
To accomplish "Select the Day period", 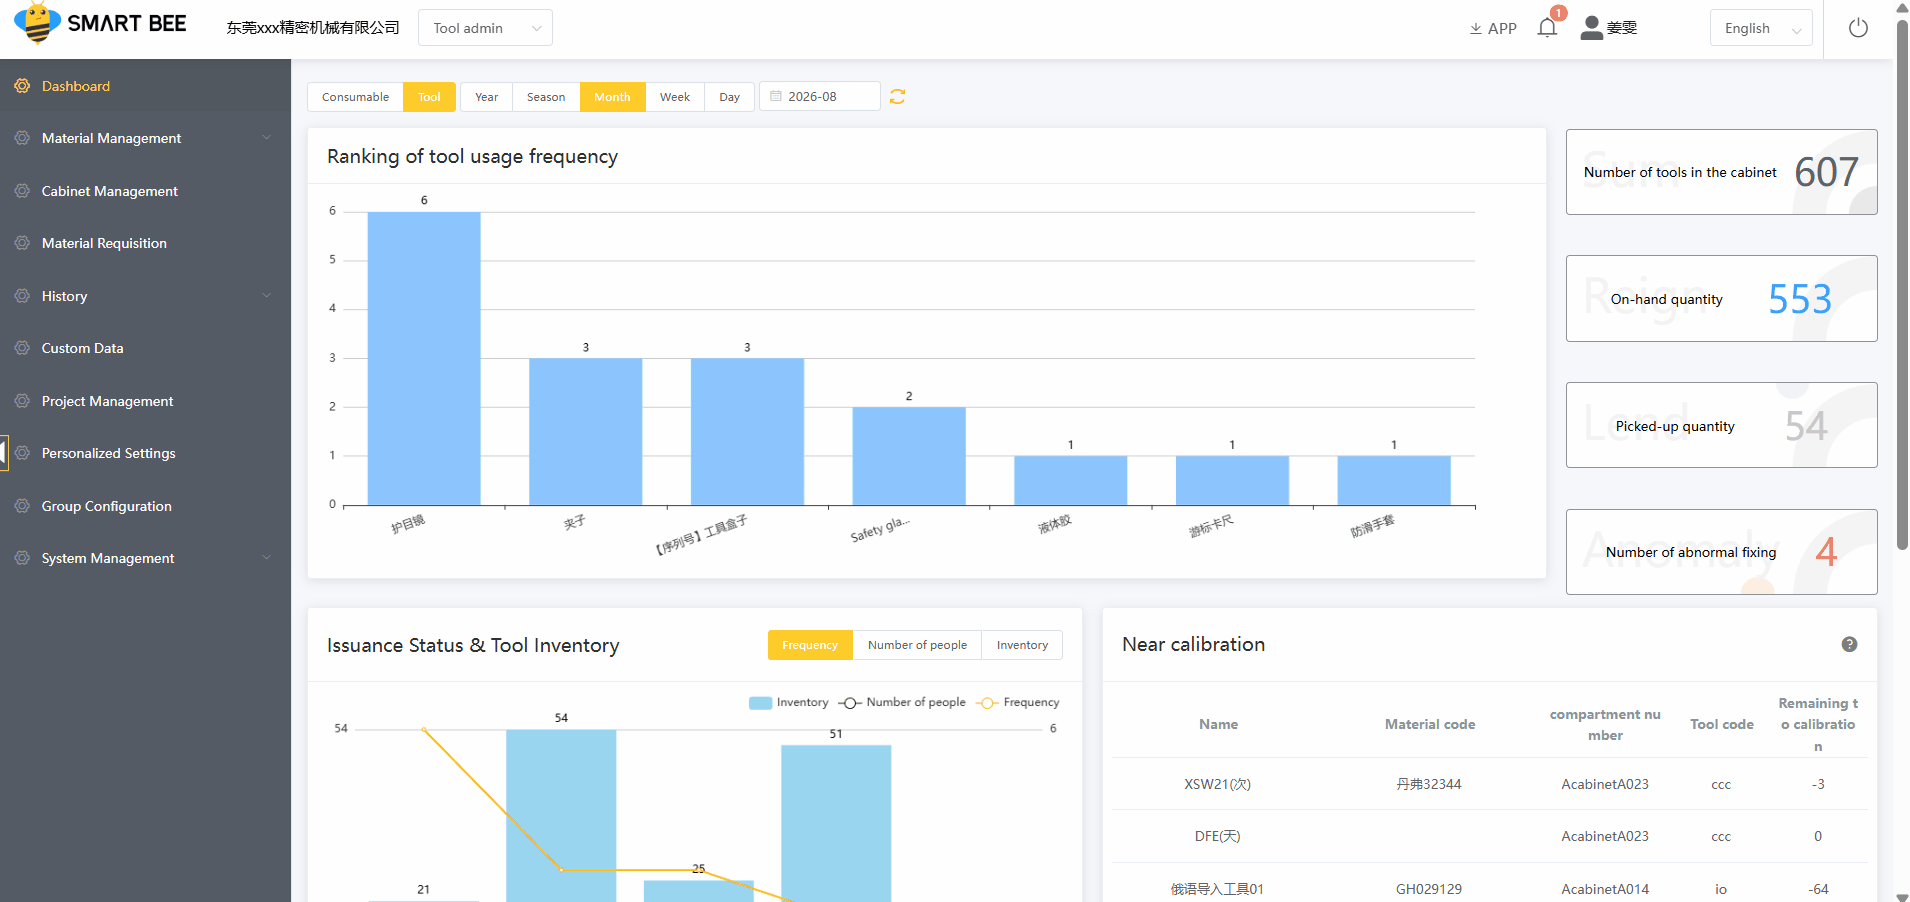I will pyautogui.click(x=729, y=97).
